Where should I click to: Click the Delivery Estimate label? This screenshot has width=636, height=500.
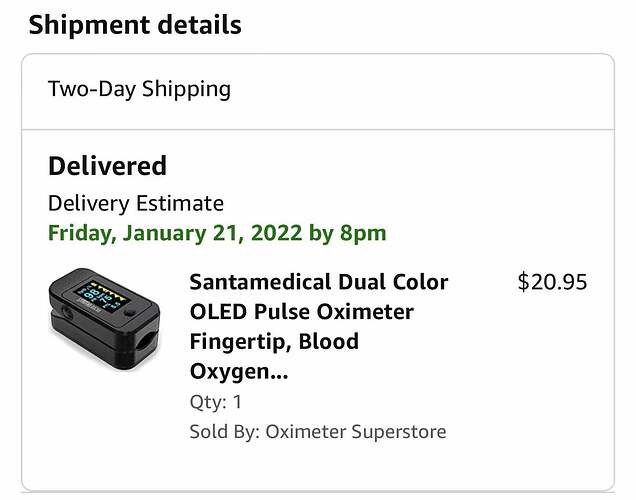pyautogui.click(x=136, y=204)
